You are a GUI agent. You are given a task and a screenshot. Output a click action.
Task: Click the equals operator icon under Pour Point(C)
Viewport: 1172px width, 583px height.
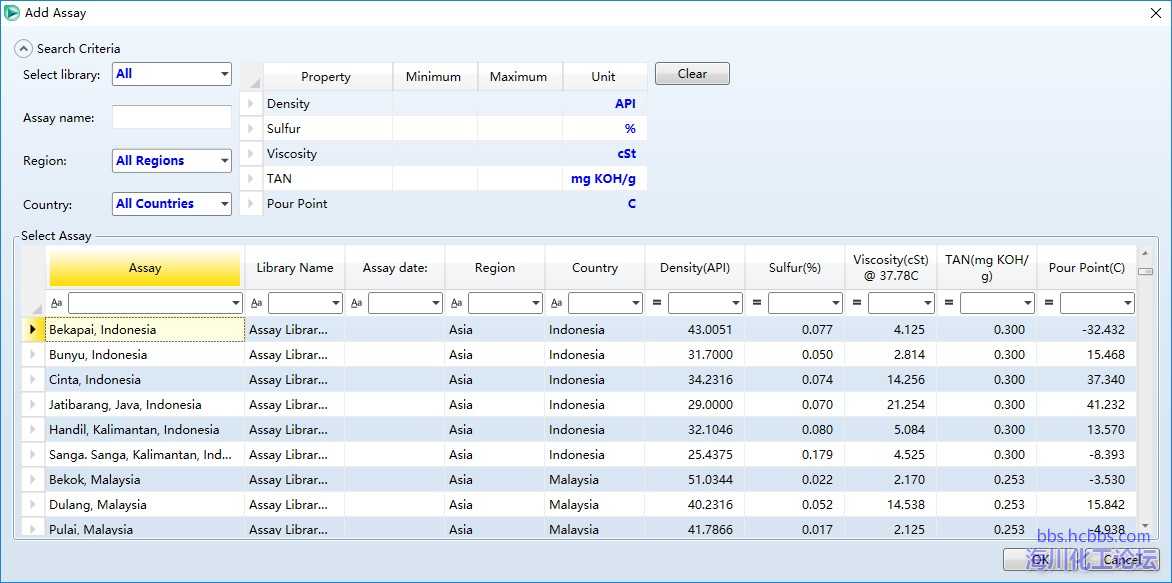pos(1049,303)
